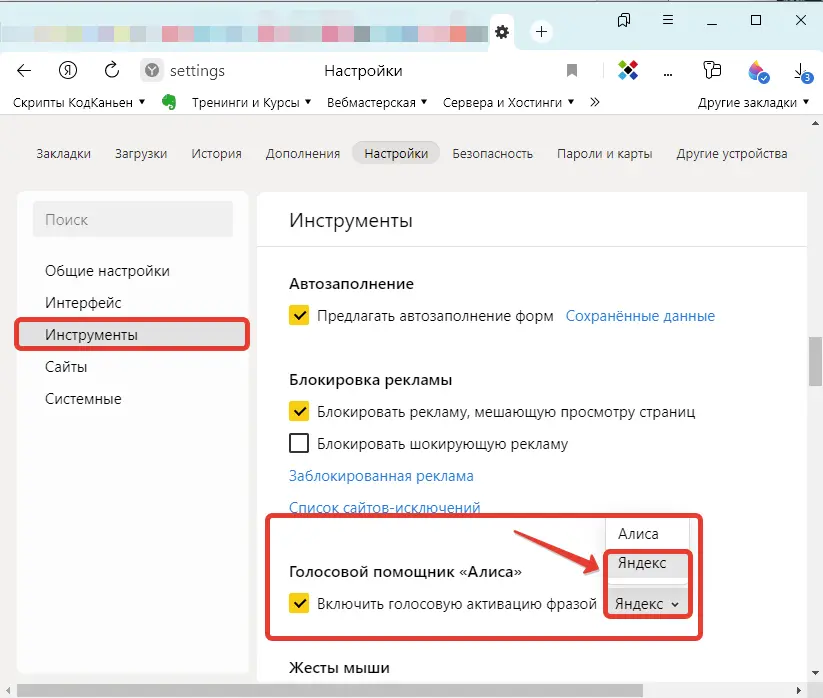Bookmark this page with the flag icon

[x=572, y=71]
